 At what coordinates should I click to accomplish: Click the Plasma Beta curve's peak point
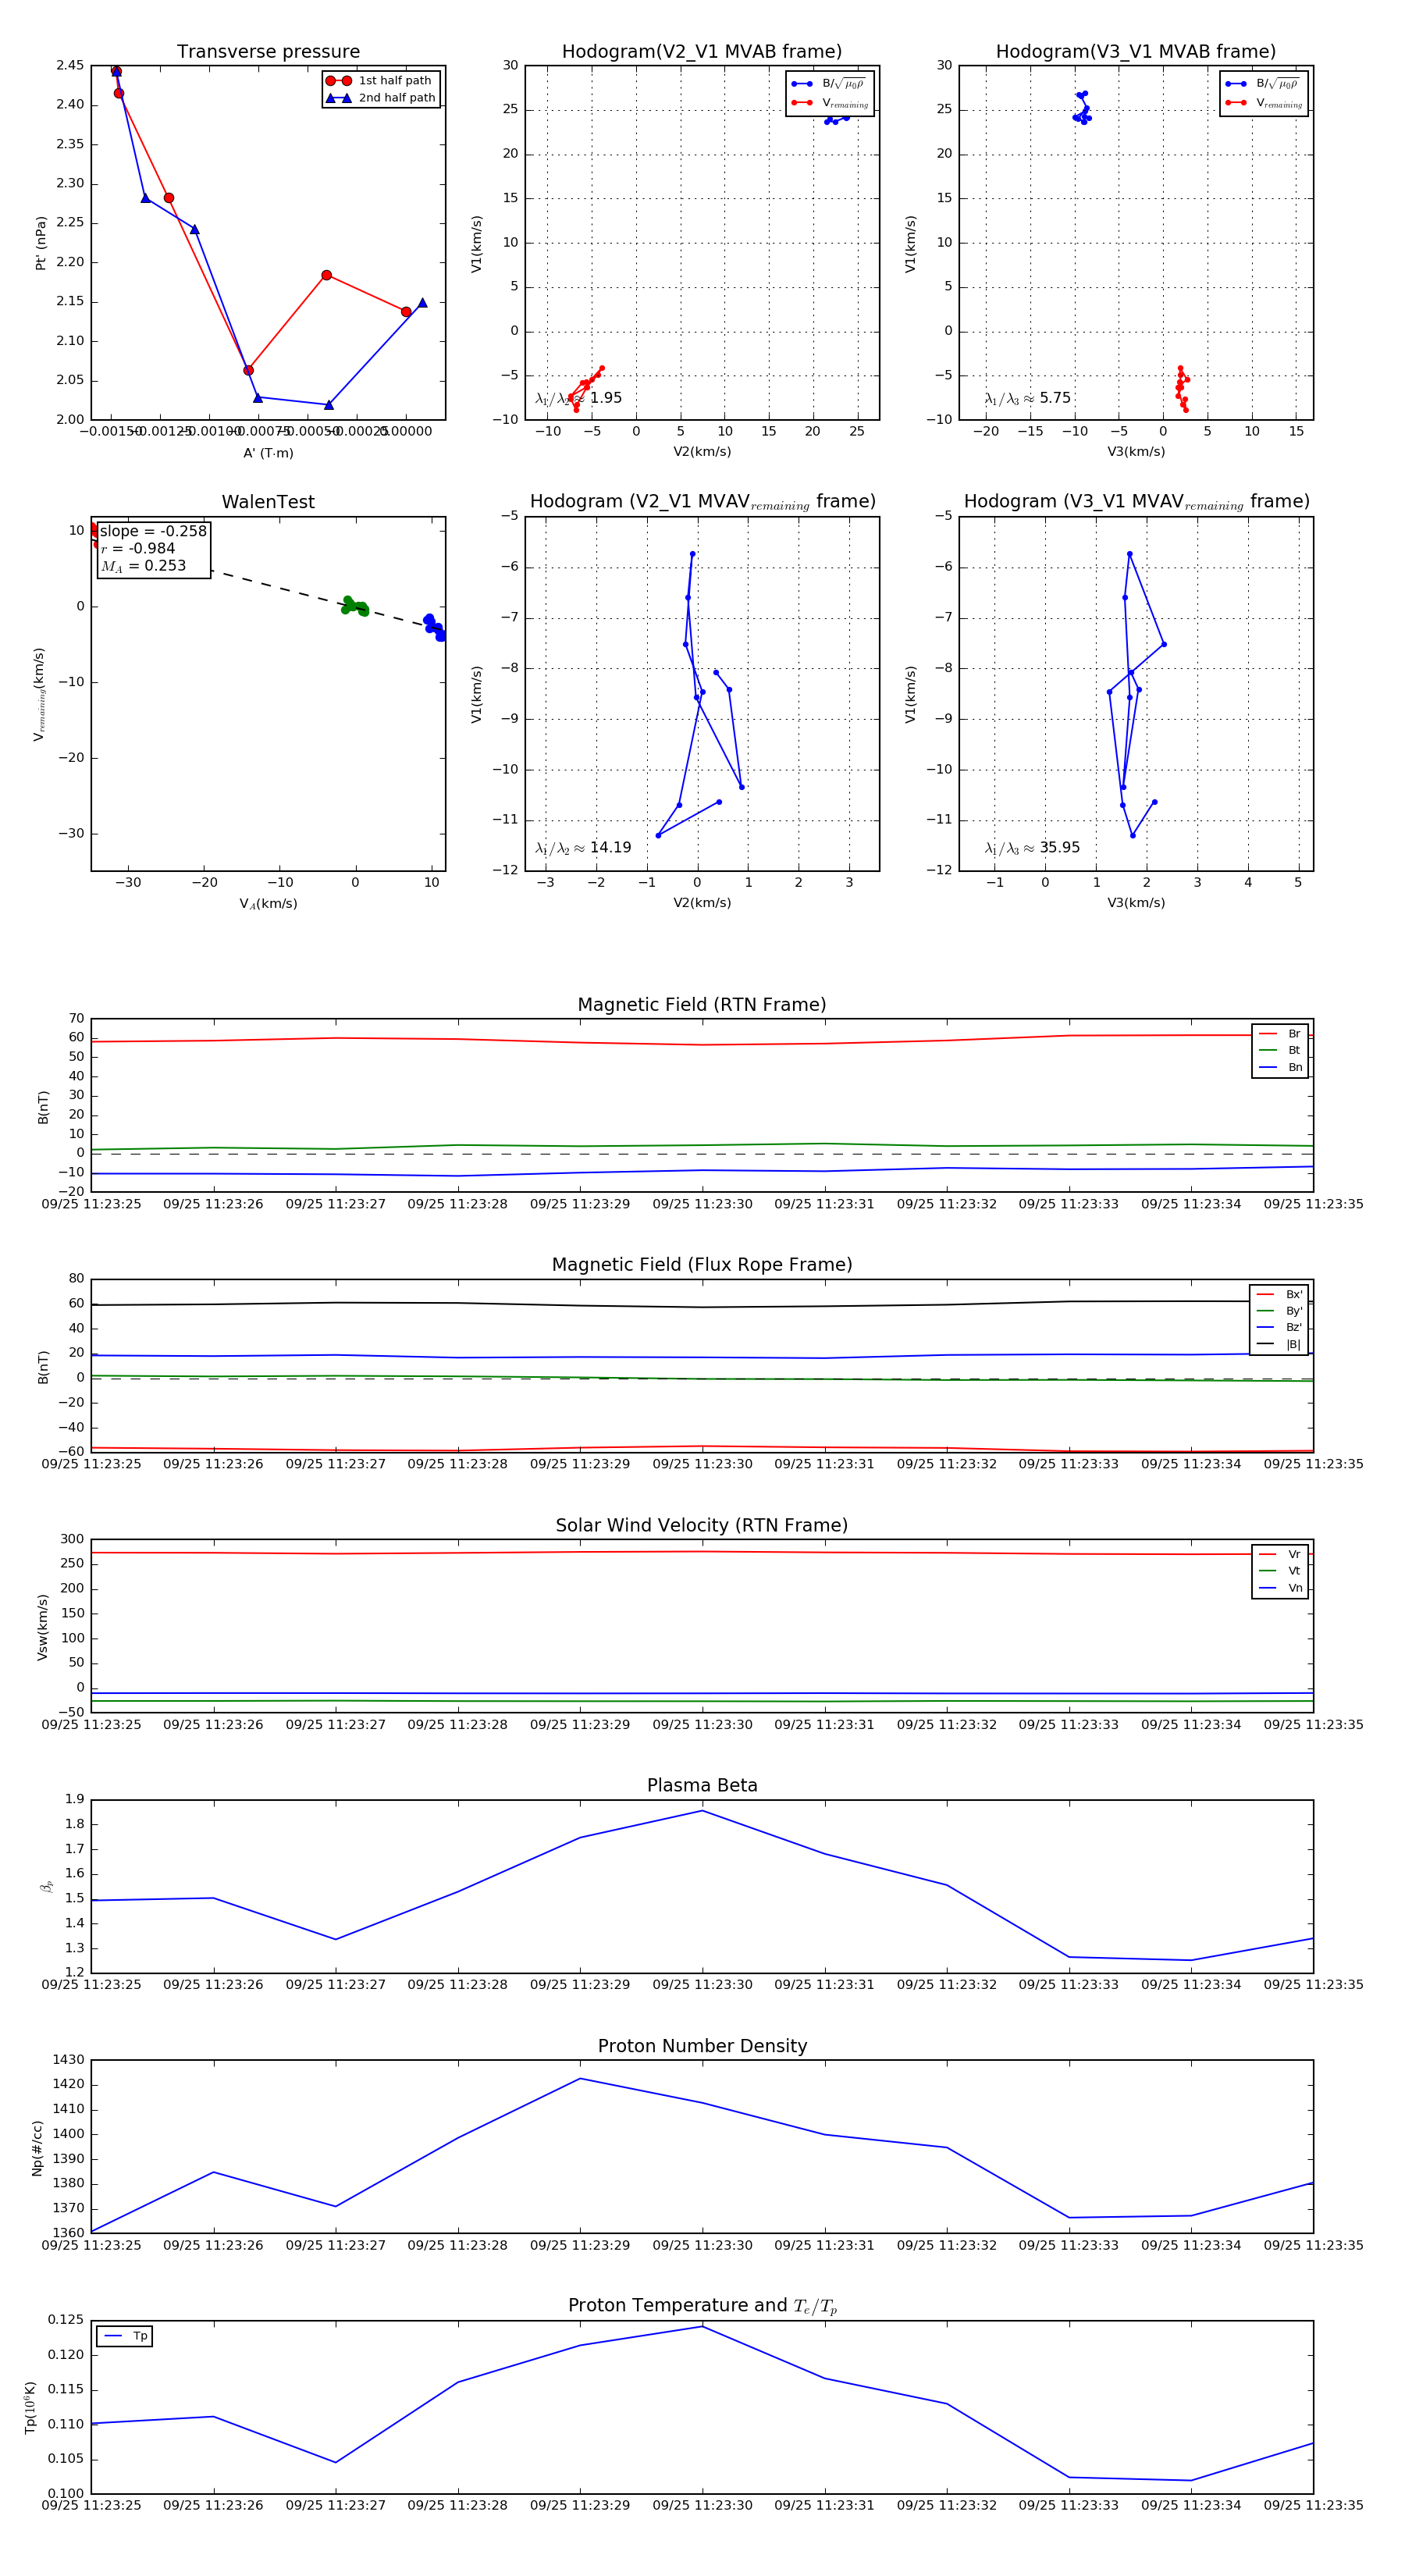point(702,1811)
